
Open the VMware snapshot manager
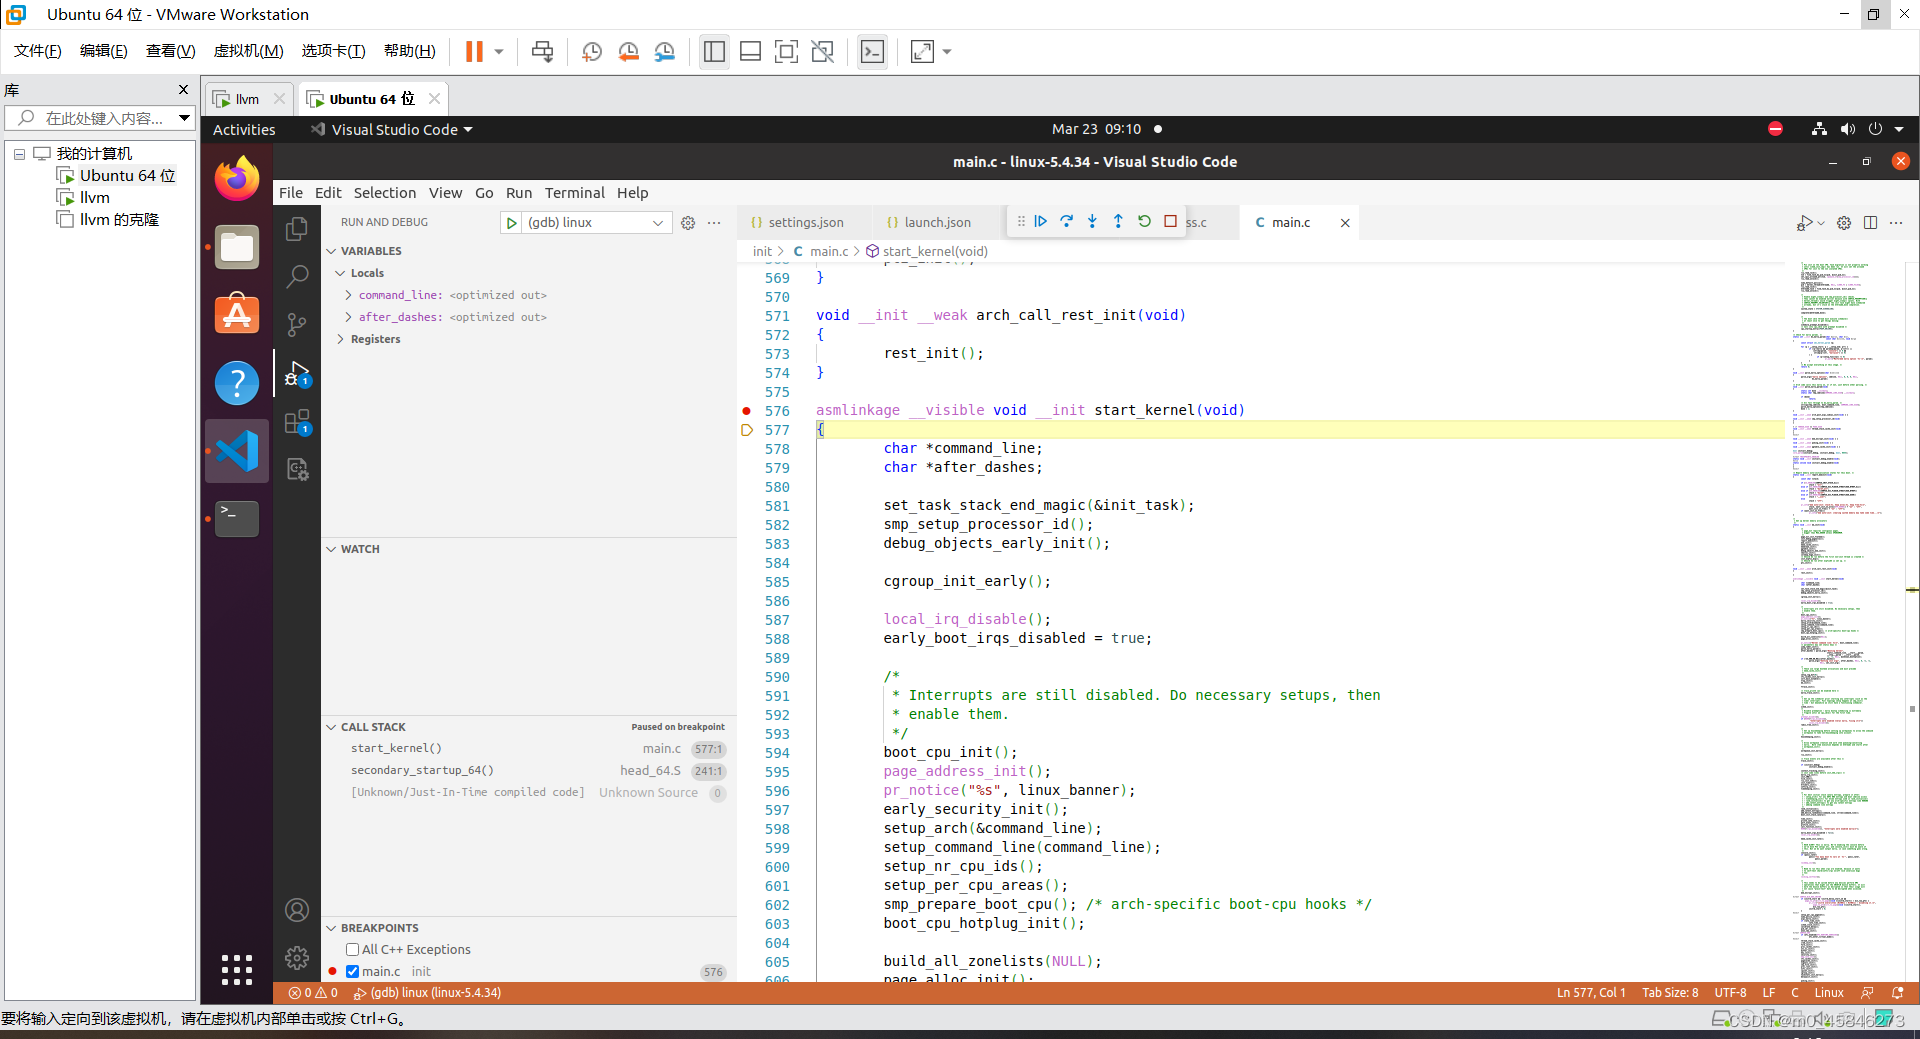pyautogui.click(x=664, y=52)
